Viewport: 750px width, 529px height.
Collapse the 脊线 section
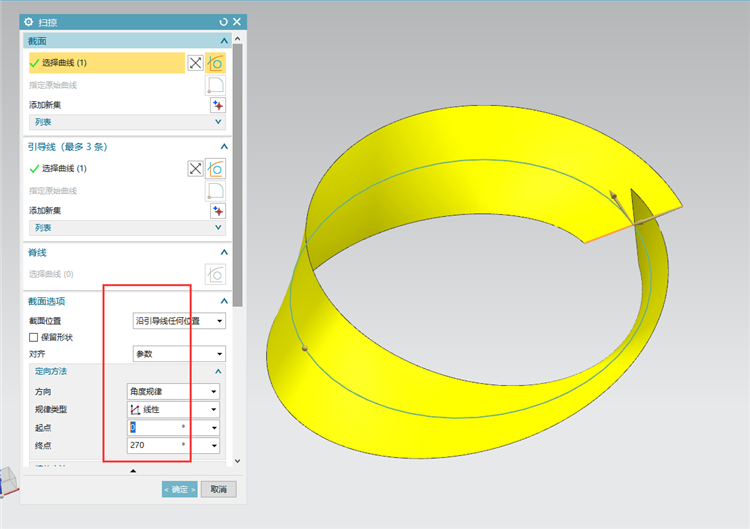click(224, 253)
